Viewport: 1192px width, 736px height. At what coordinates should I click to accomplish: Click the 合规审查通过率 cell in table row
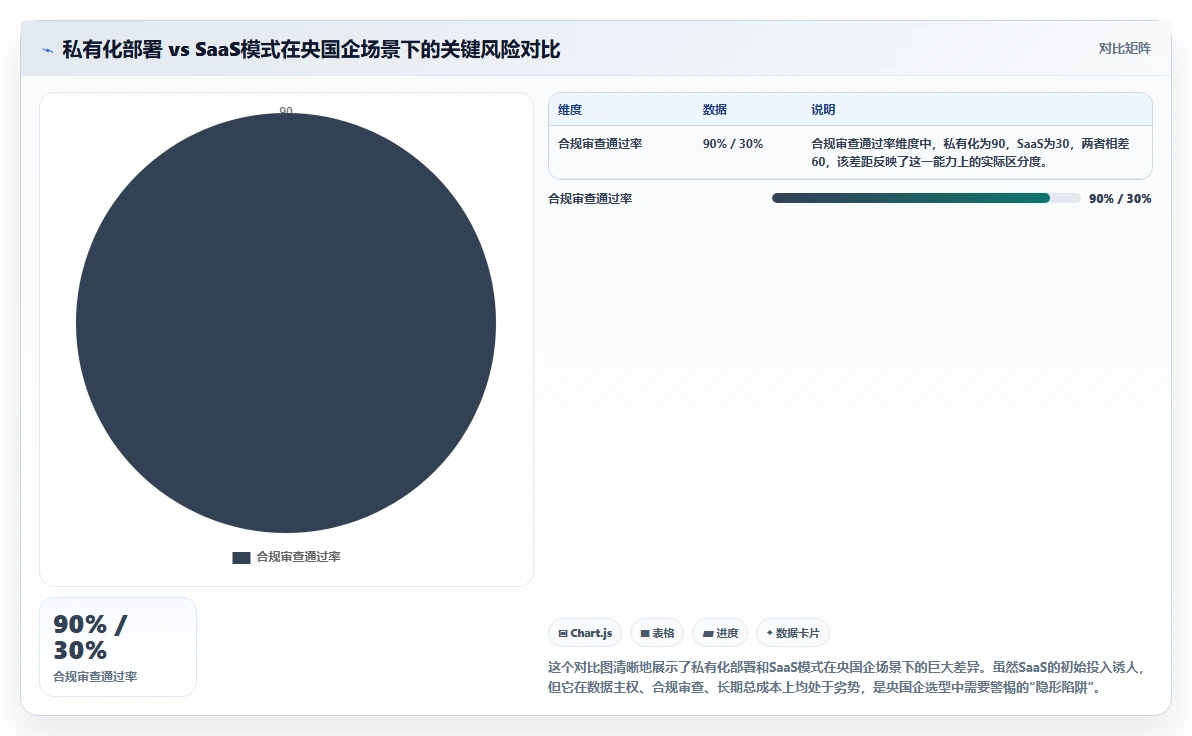(600, 144)
